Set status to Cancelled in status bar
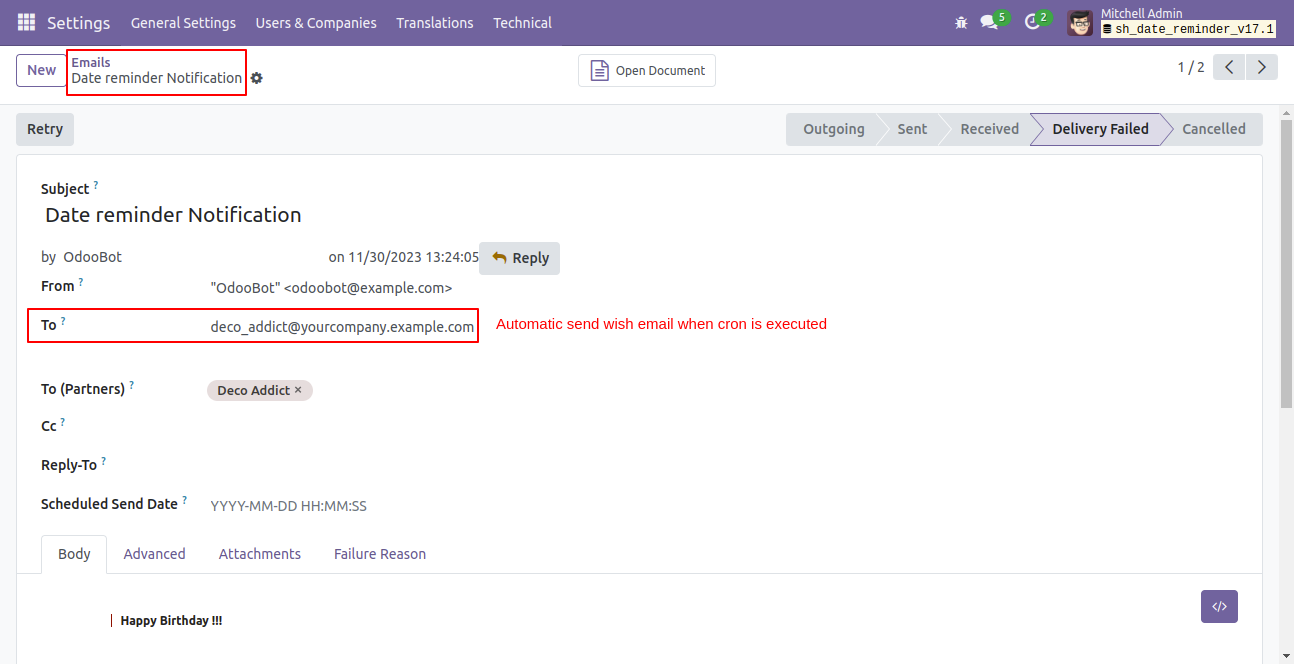The width and height of the screenshot is (1294, 664). 1213,129
